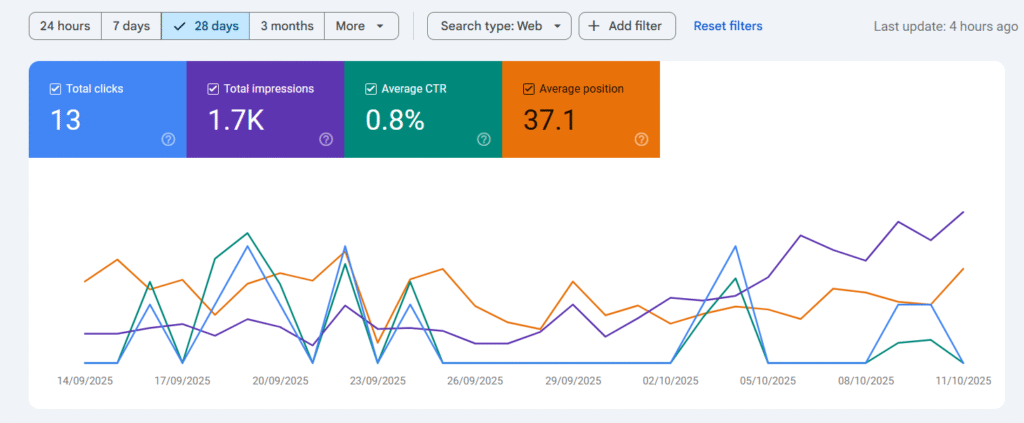Select the 24 hours date range
Image resolution: width=1024 pixels, height=423 pixels.
pos(65,26)
